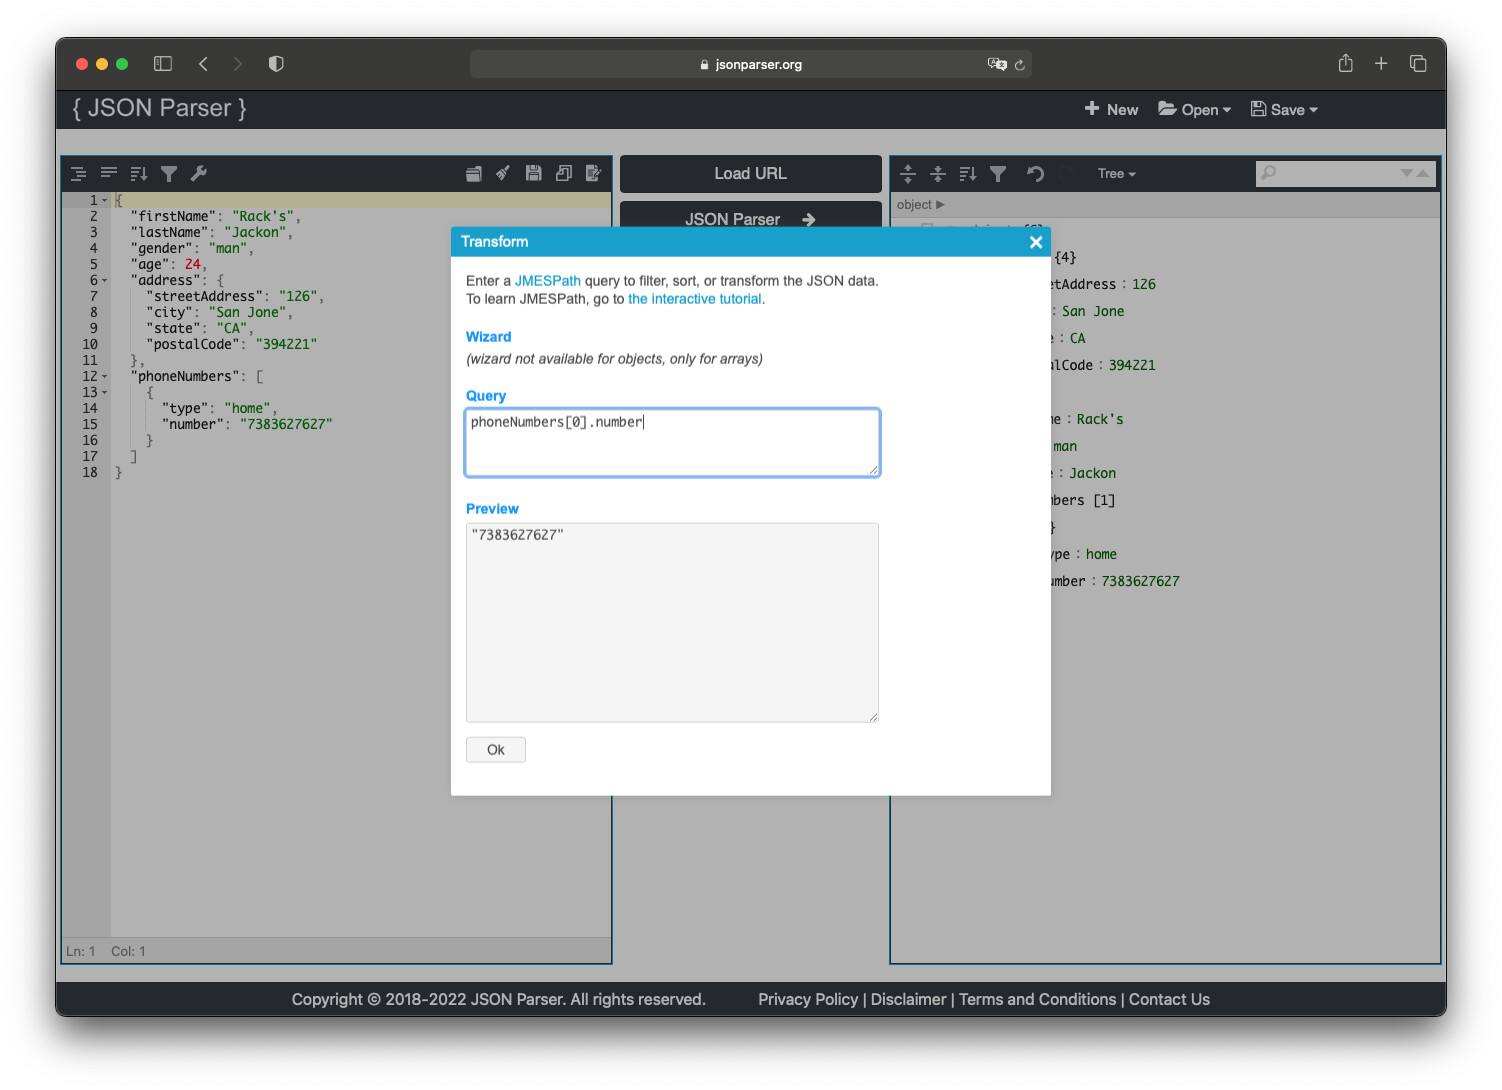This screenshot has width=1502, height=1090.
Task: Click inside the JMESPath Query text field
Action: (x=672, y=442)
